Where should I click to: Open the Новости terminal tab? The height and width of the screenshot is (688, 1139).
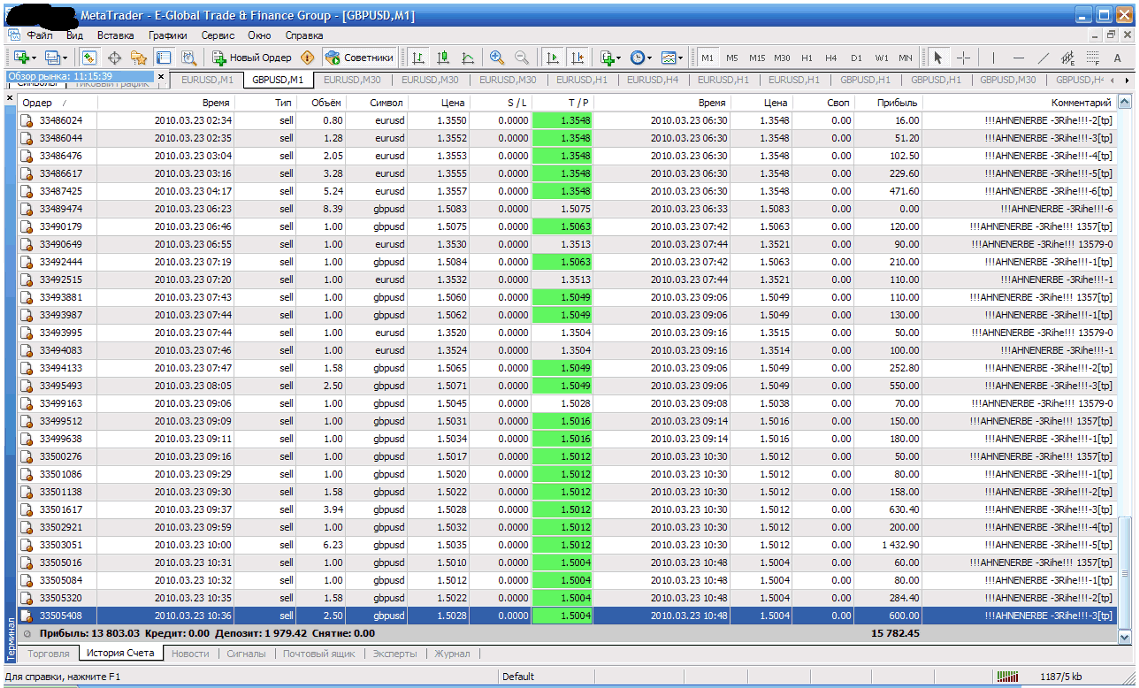[x=190, y=654]
